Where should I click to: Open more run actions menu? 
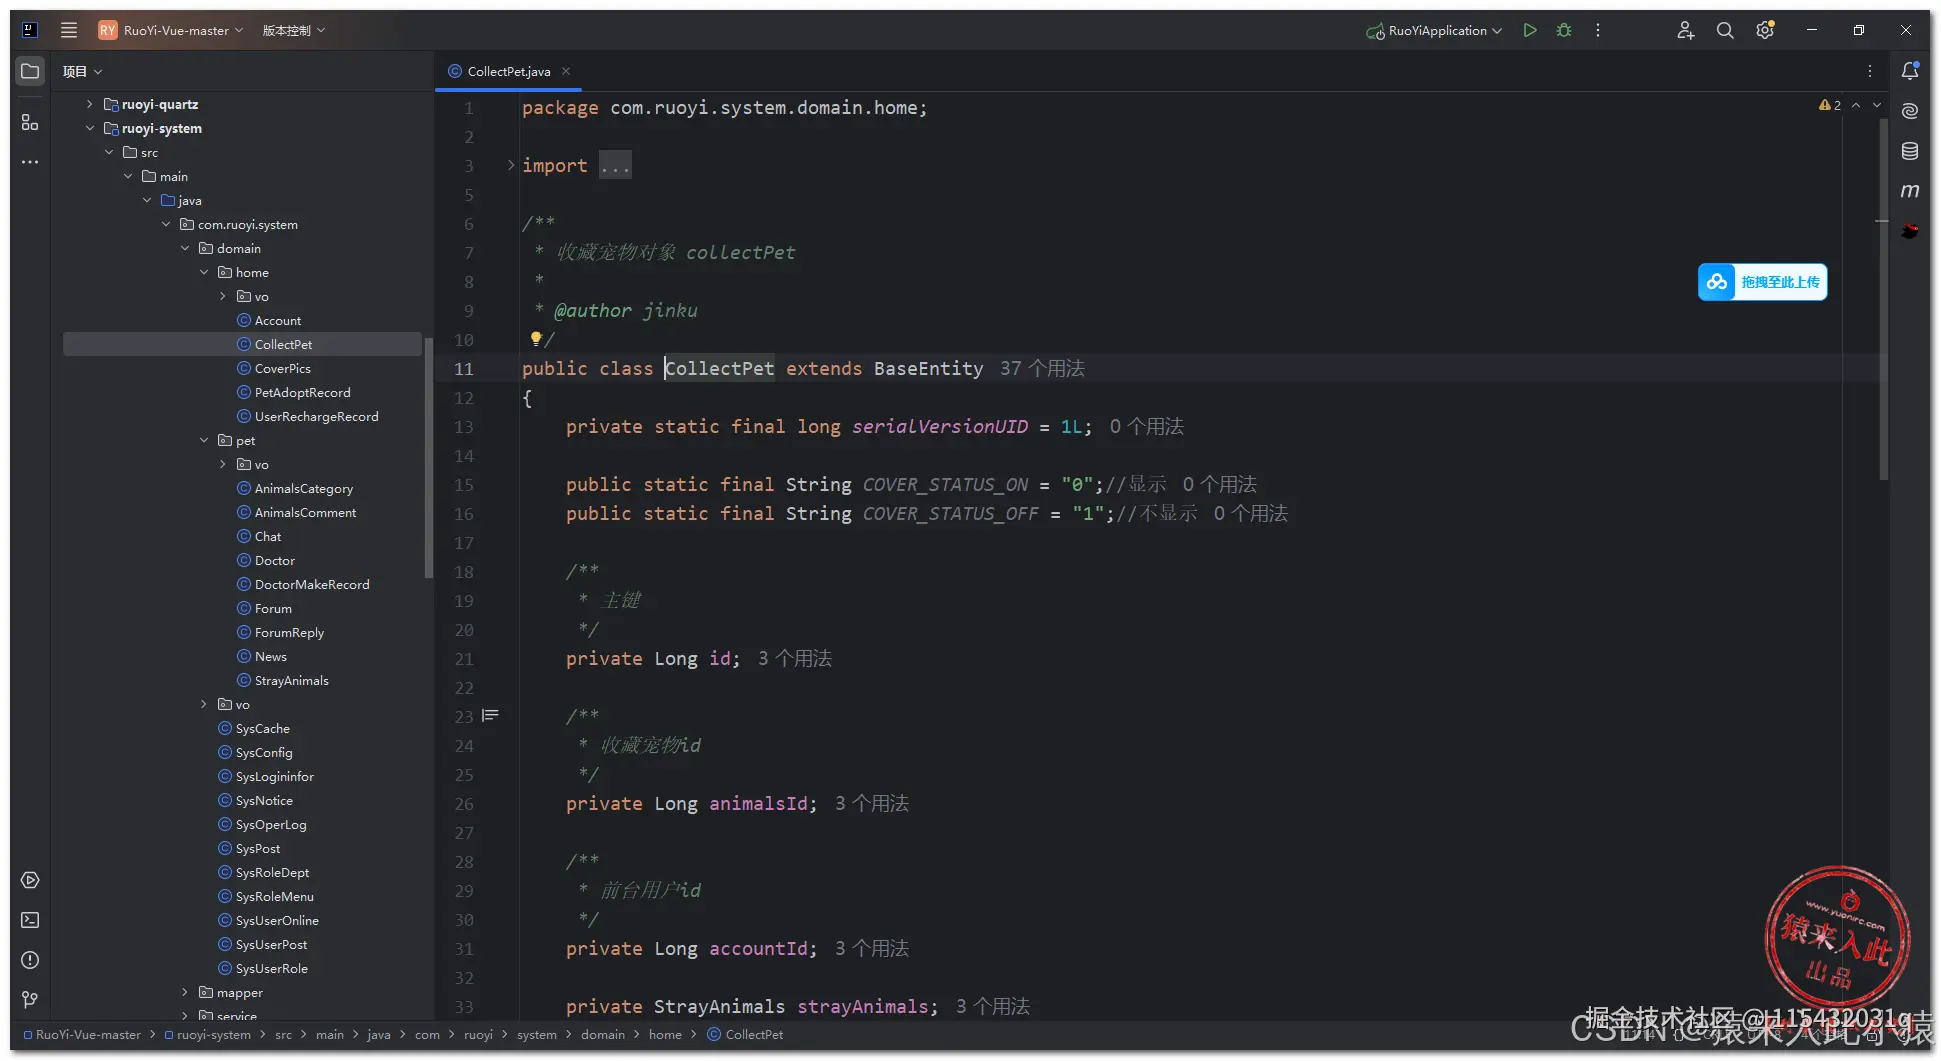pos(1598,30)
